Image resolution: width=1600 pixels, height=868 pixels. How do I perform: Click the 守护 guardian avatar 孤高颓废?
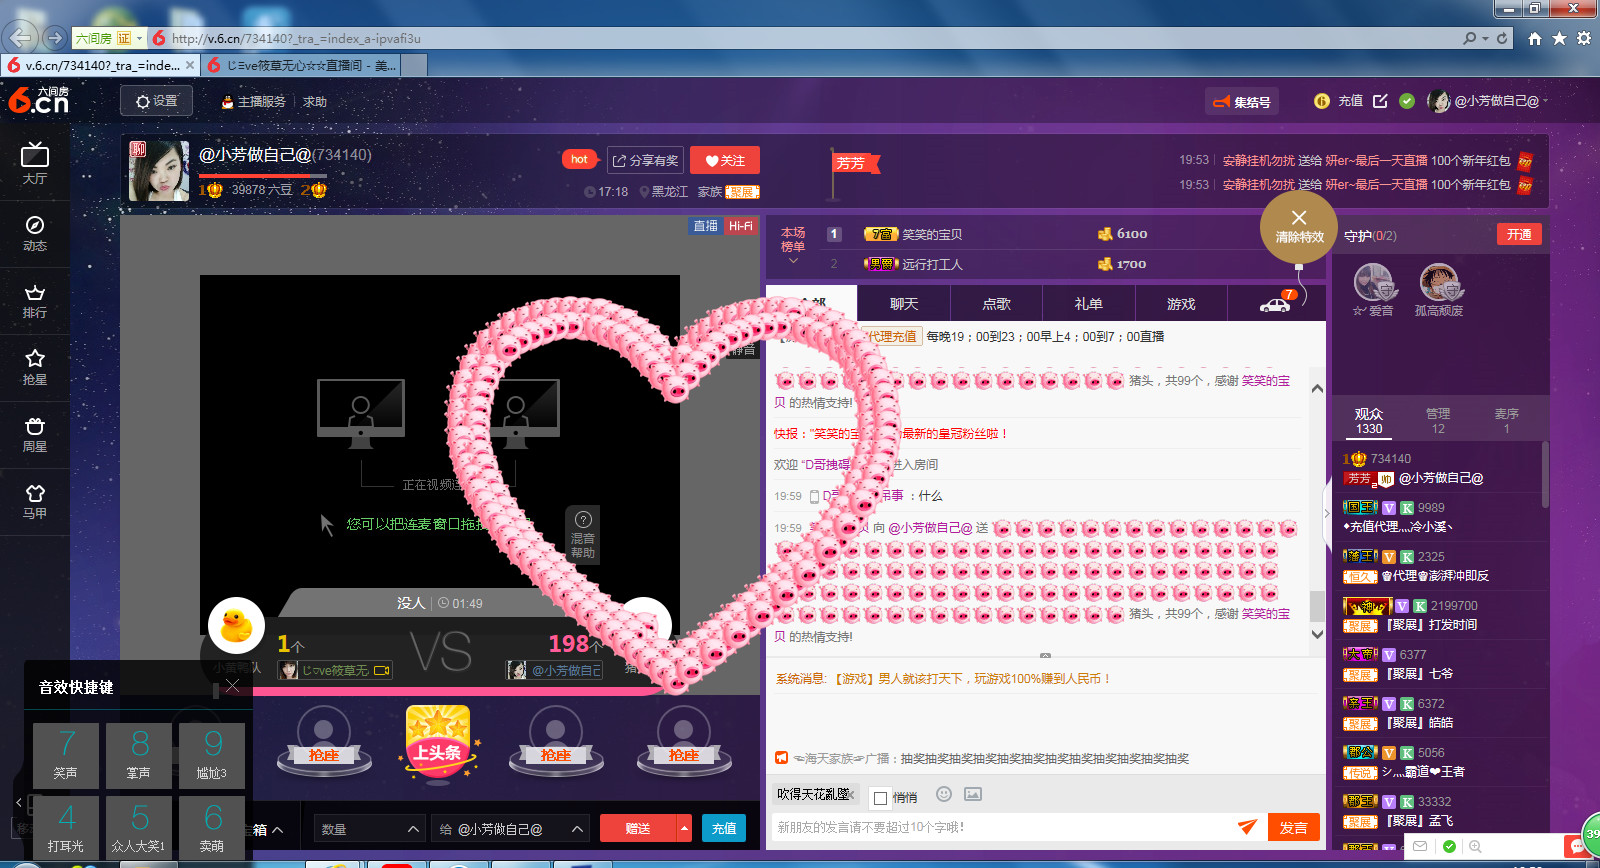coord(1439,283)
